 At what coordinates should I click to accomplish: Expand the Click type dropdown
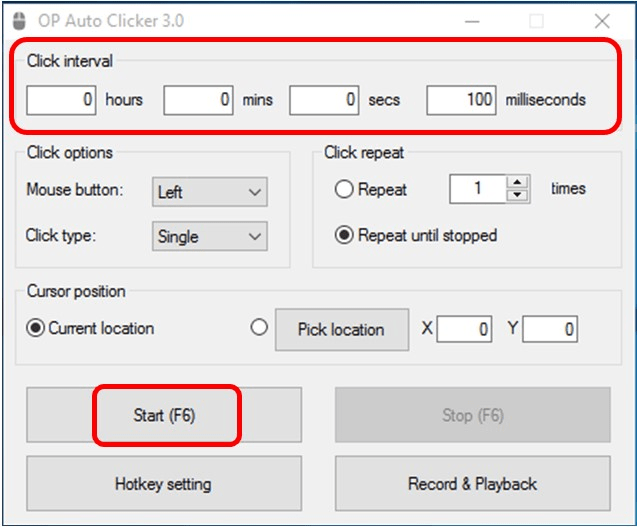point(210,237)
